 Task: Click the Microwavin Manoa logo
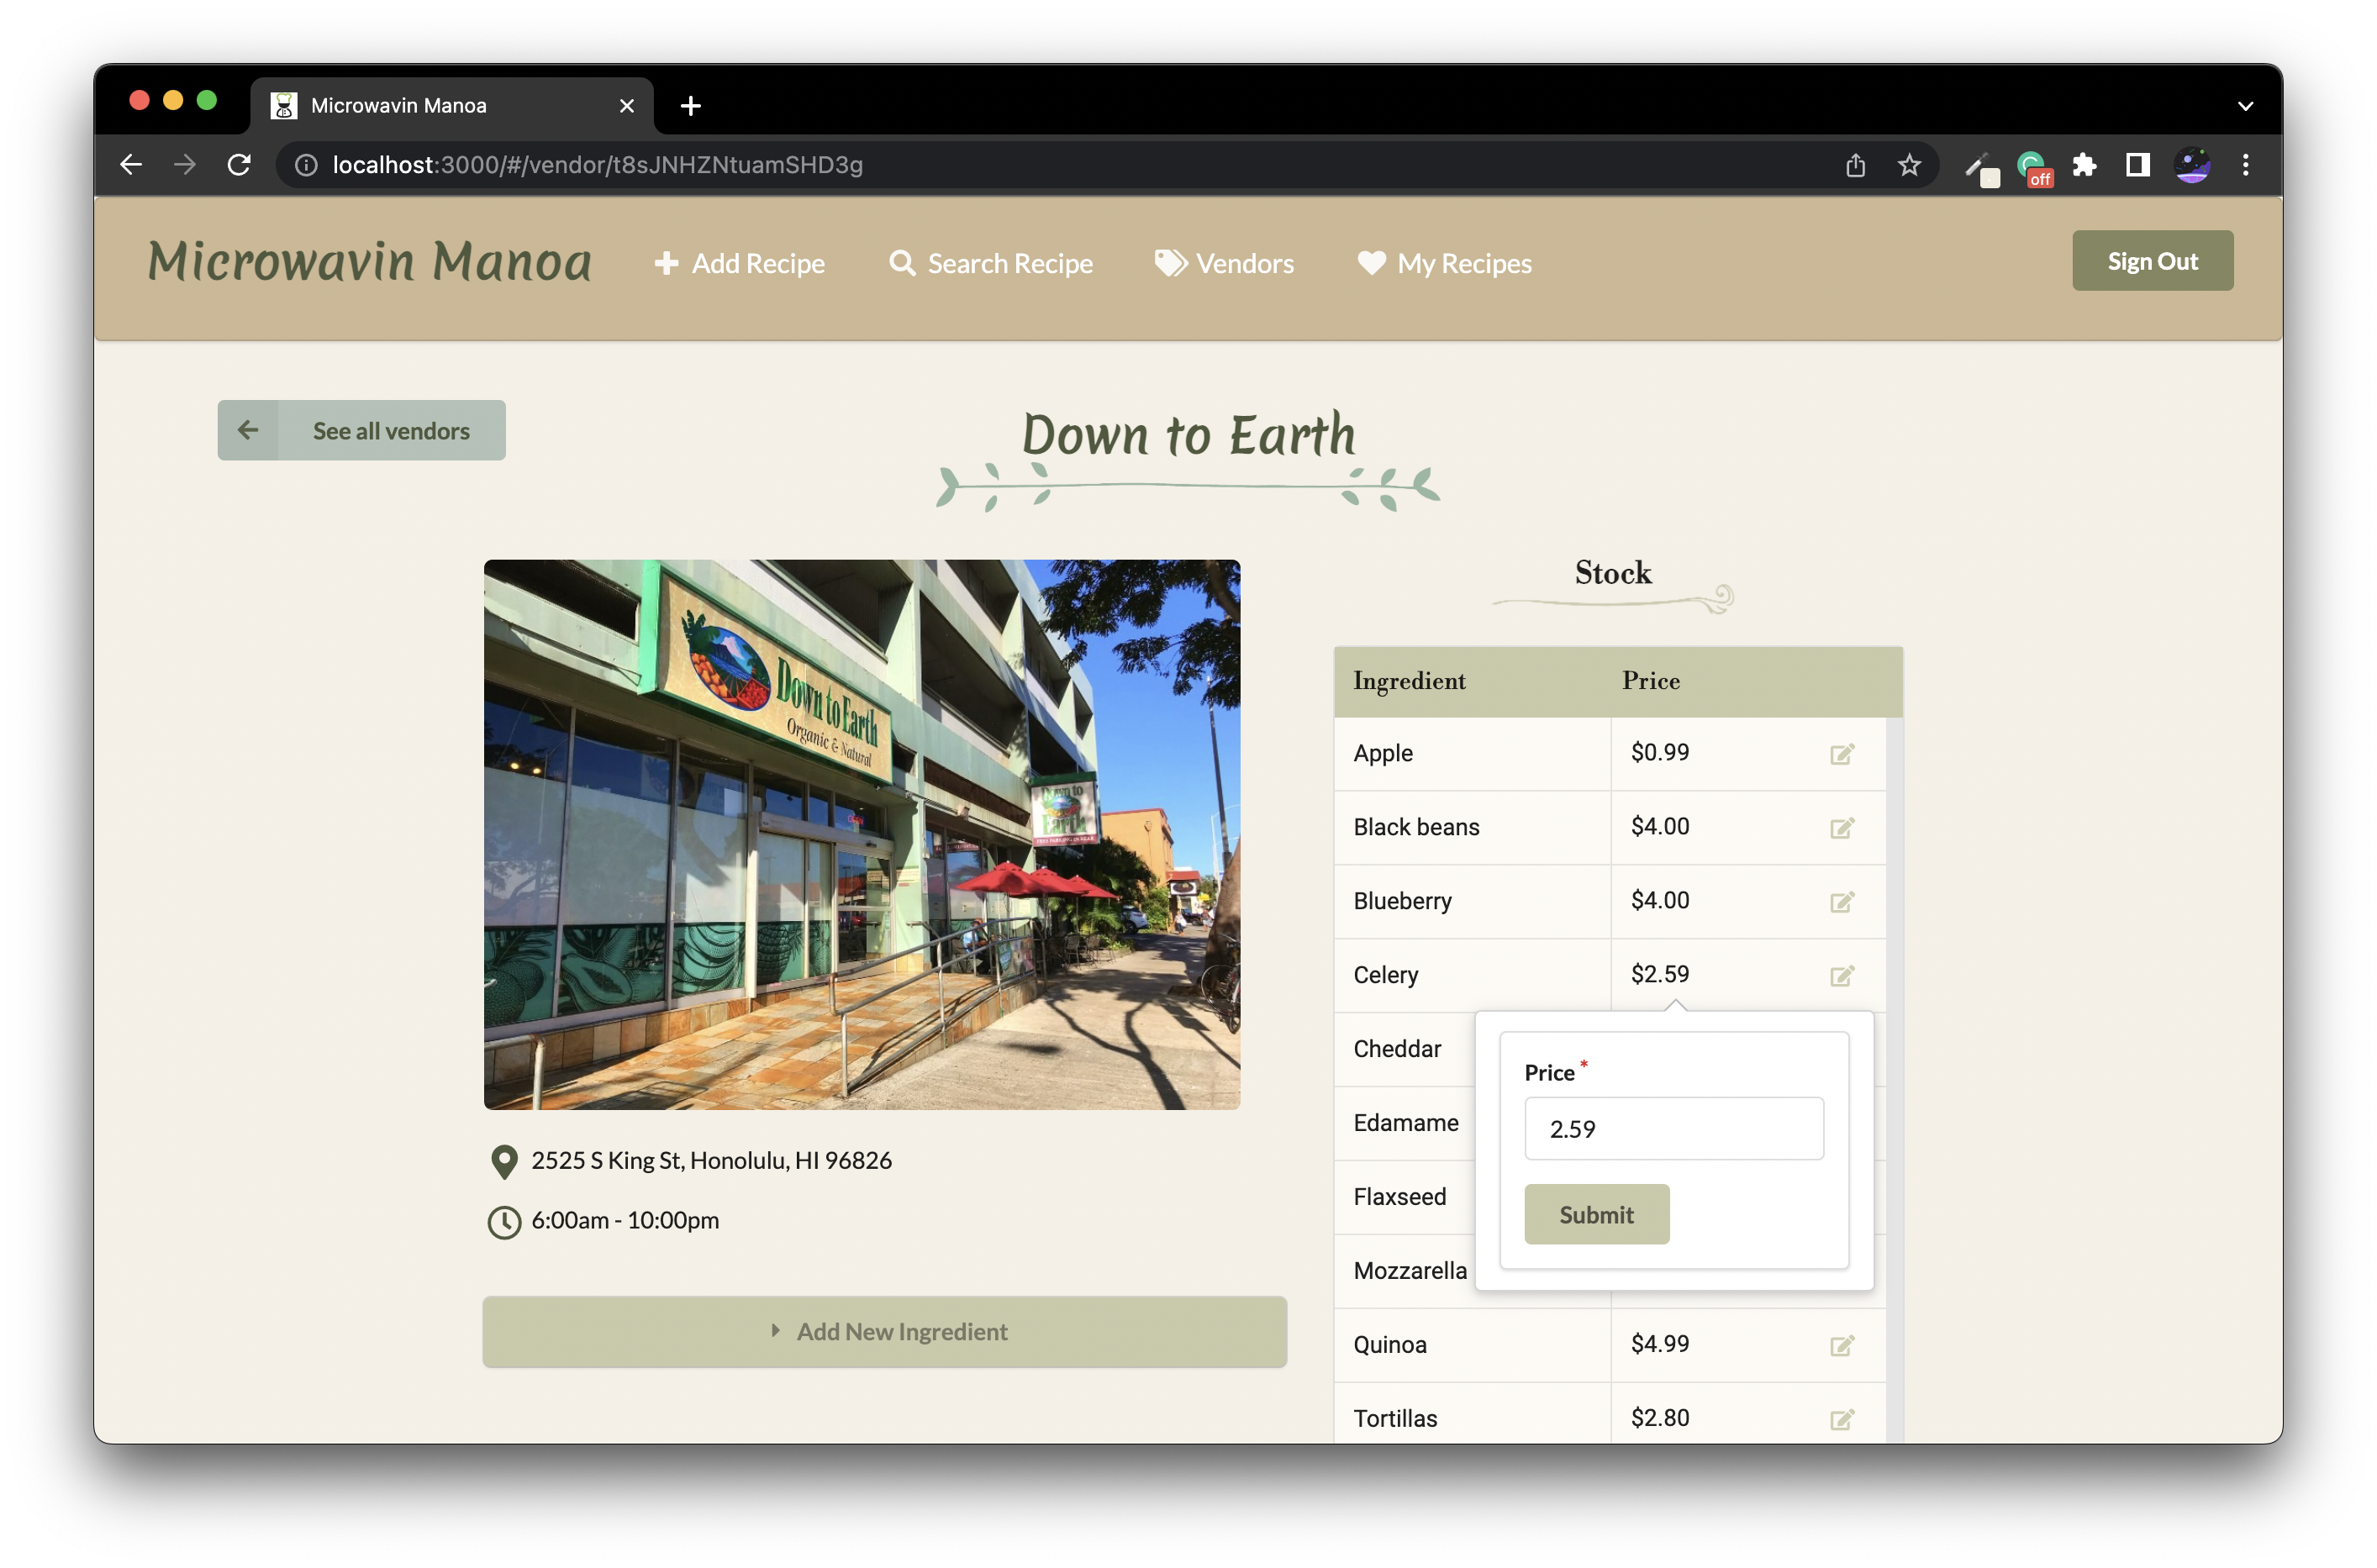(370, 261)
